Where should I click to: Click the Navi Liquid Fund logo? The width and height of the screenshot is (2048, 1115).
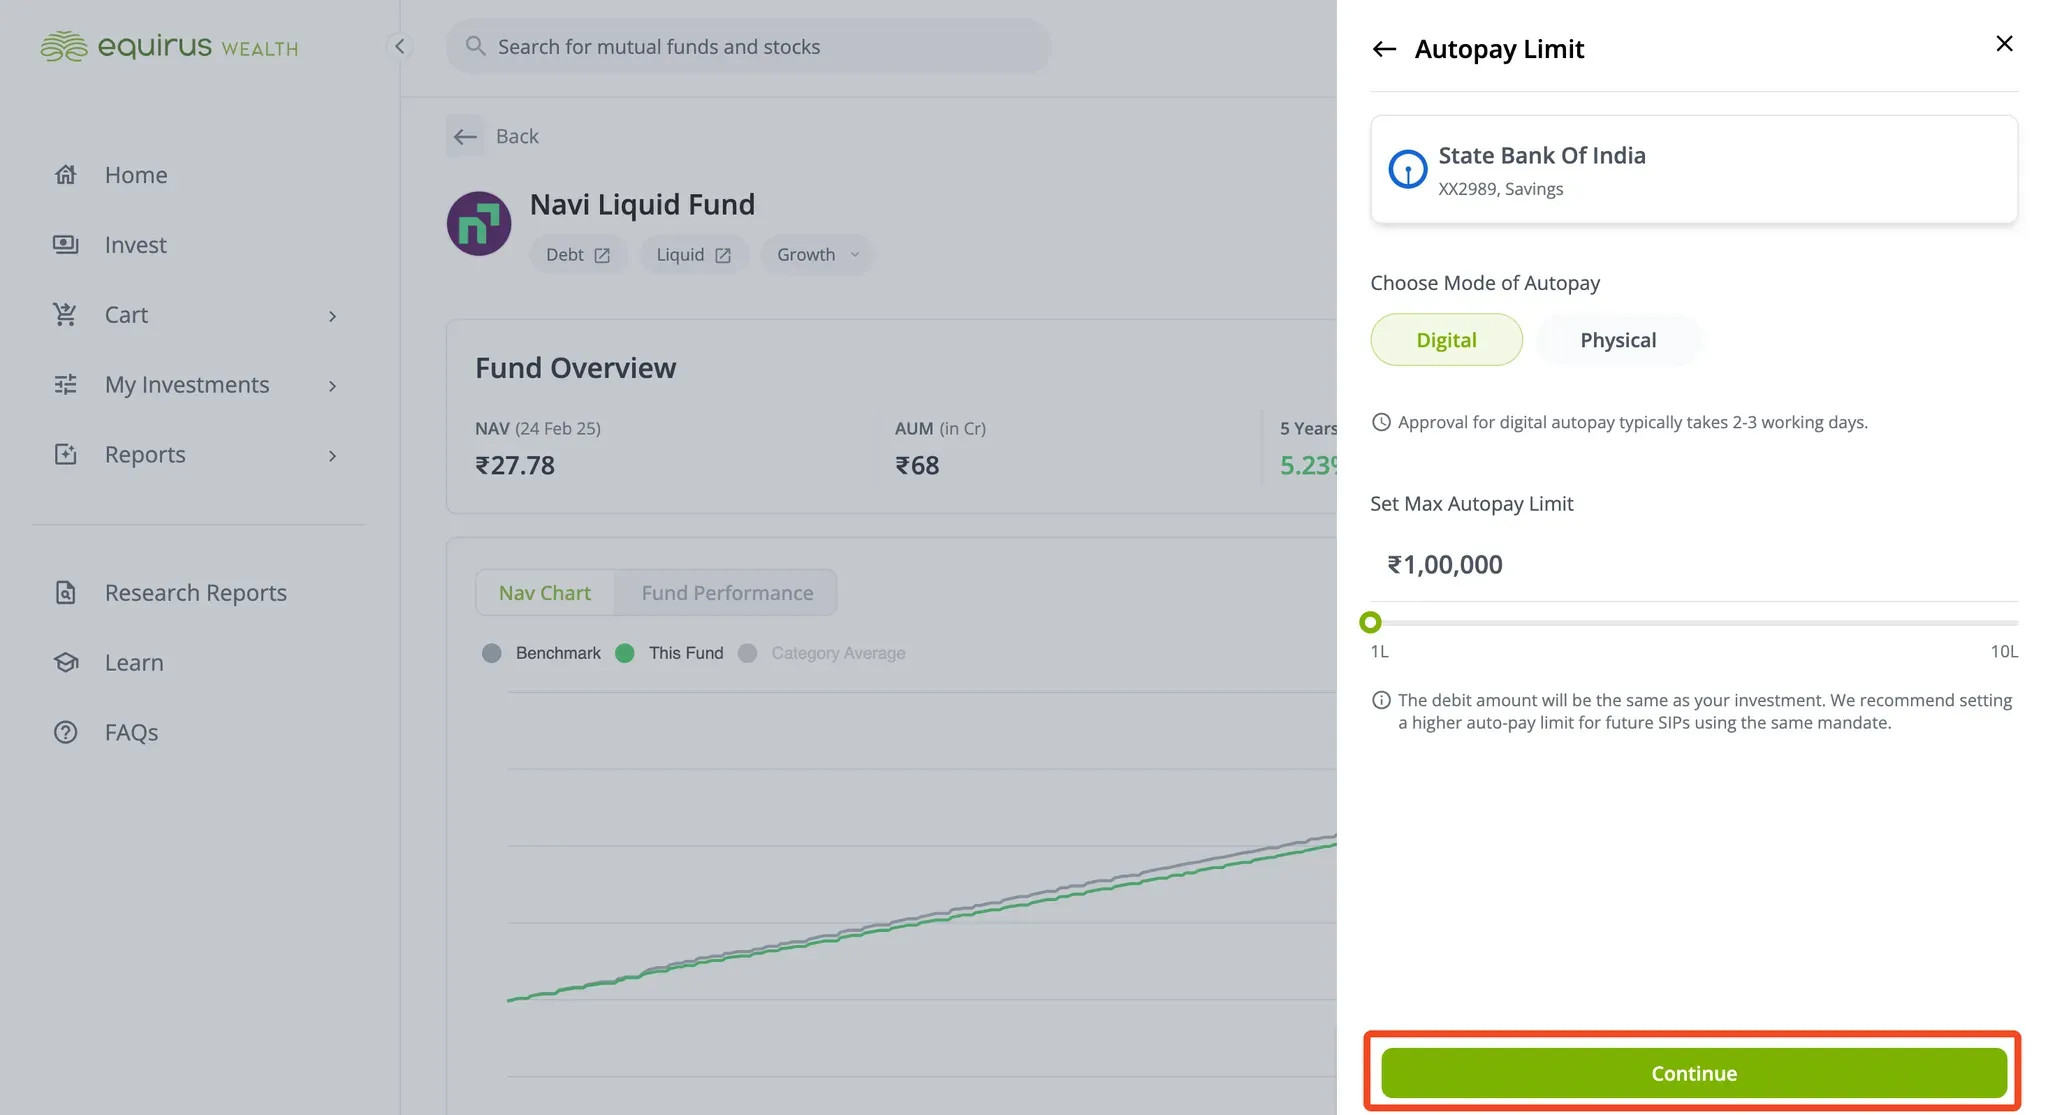click(479, 224)
